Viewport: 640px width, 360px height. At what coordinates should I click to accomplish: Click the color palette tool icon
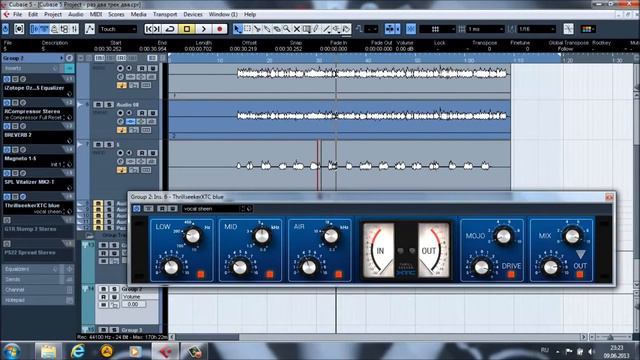pos(587,29)
